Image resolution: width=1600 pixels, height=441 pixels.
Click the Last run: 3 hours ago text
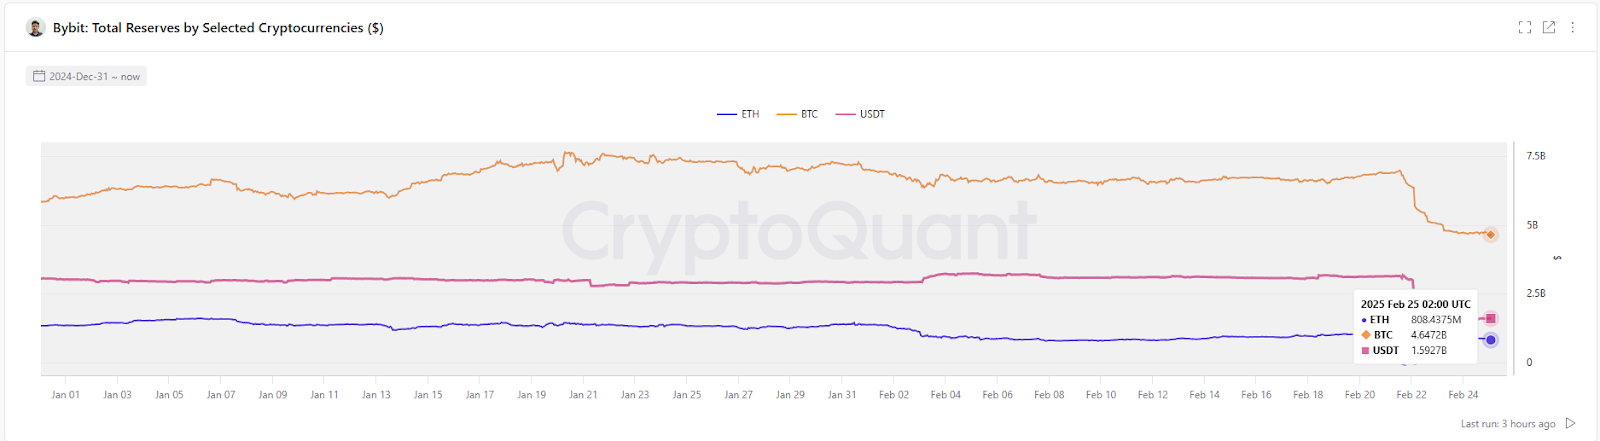point(1508,424)
